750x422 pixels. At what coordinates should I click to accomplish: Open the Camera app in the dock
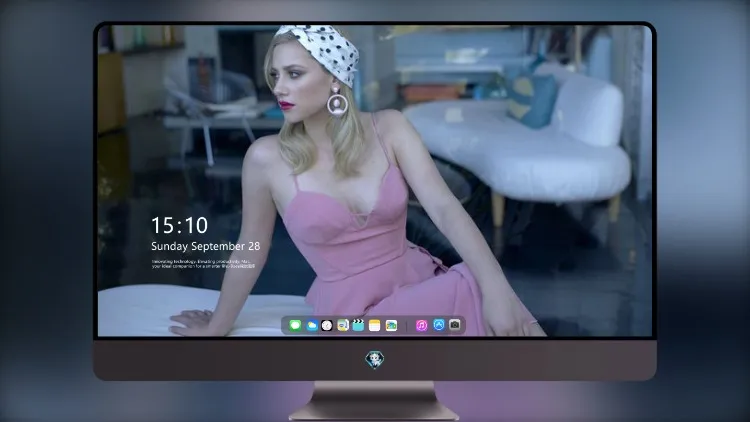(454, 325)
